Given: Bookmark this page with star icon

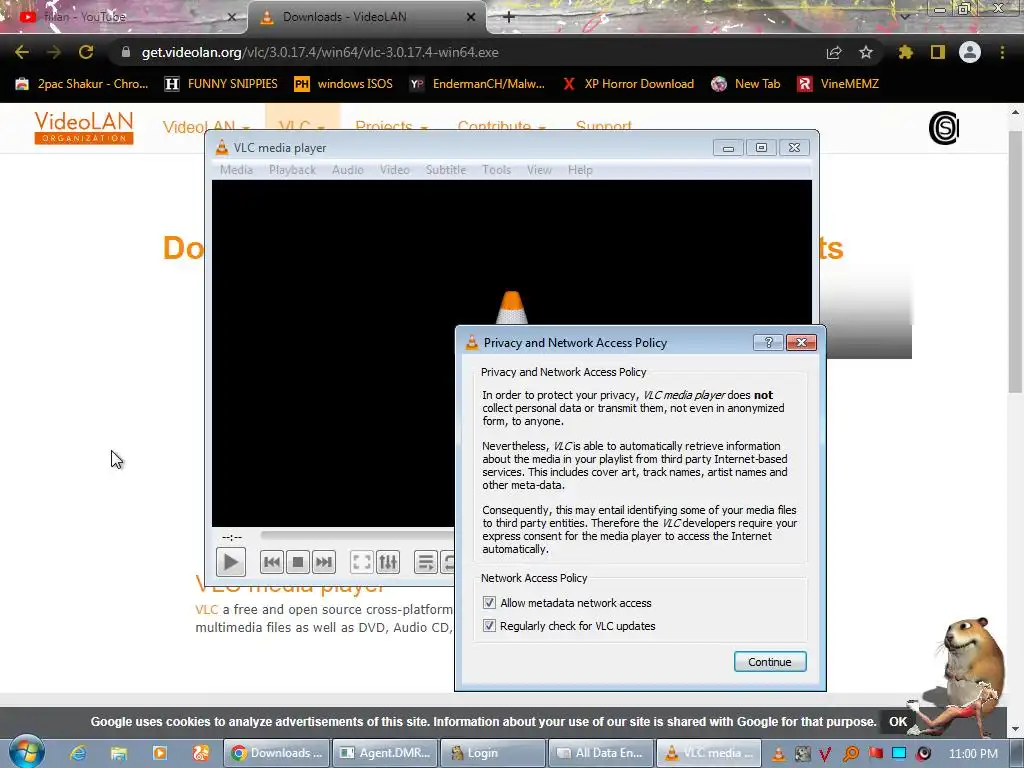Looking at the screenshot, I should pos(866,52).
